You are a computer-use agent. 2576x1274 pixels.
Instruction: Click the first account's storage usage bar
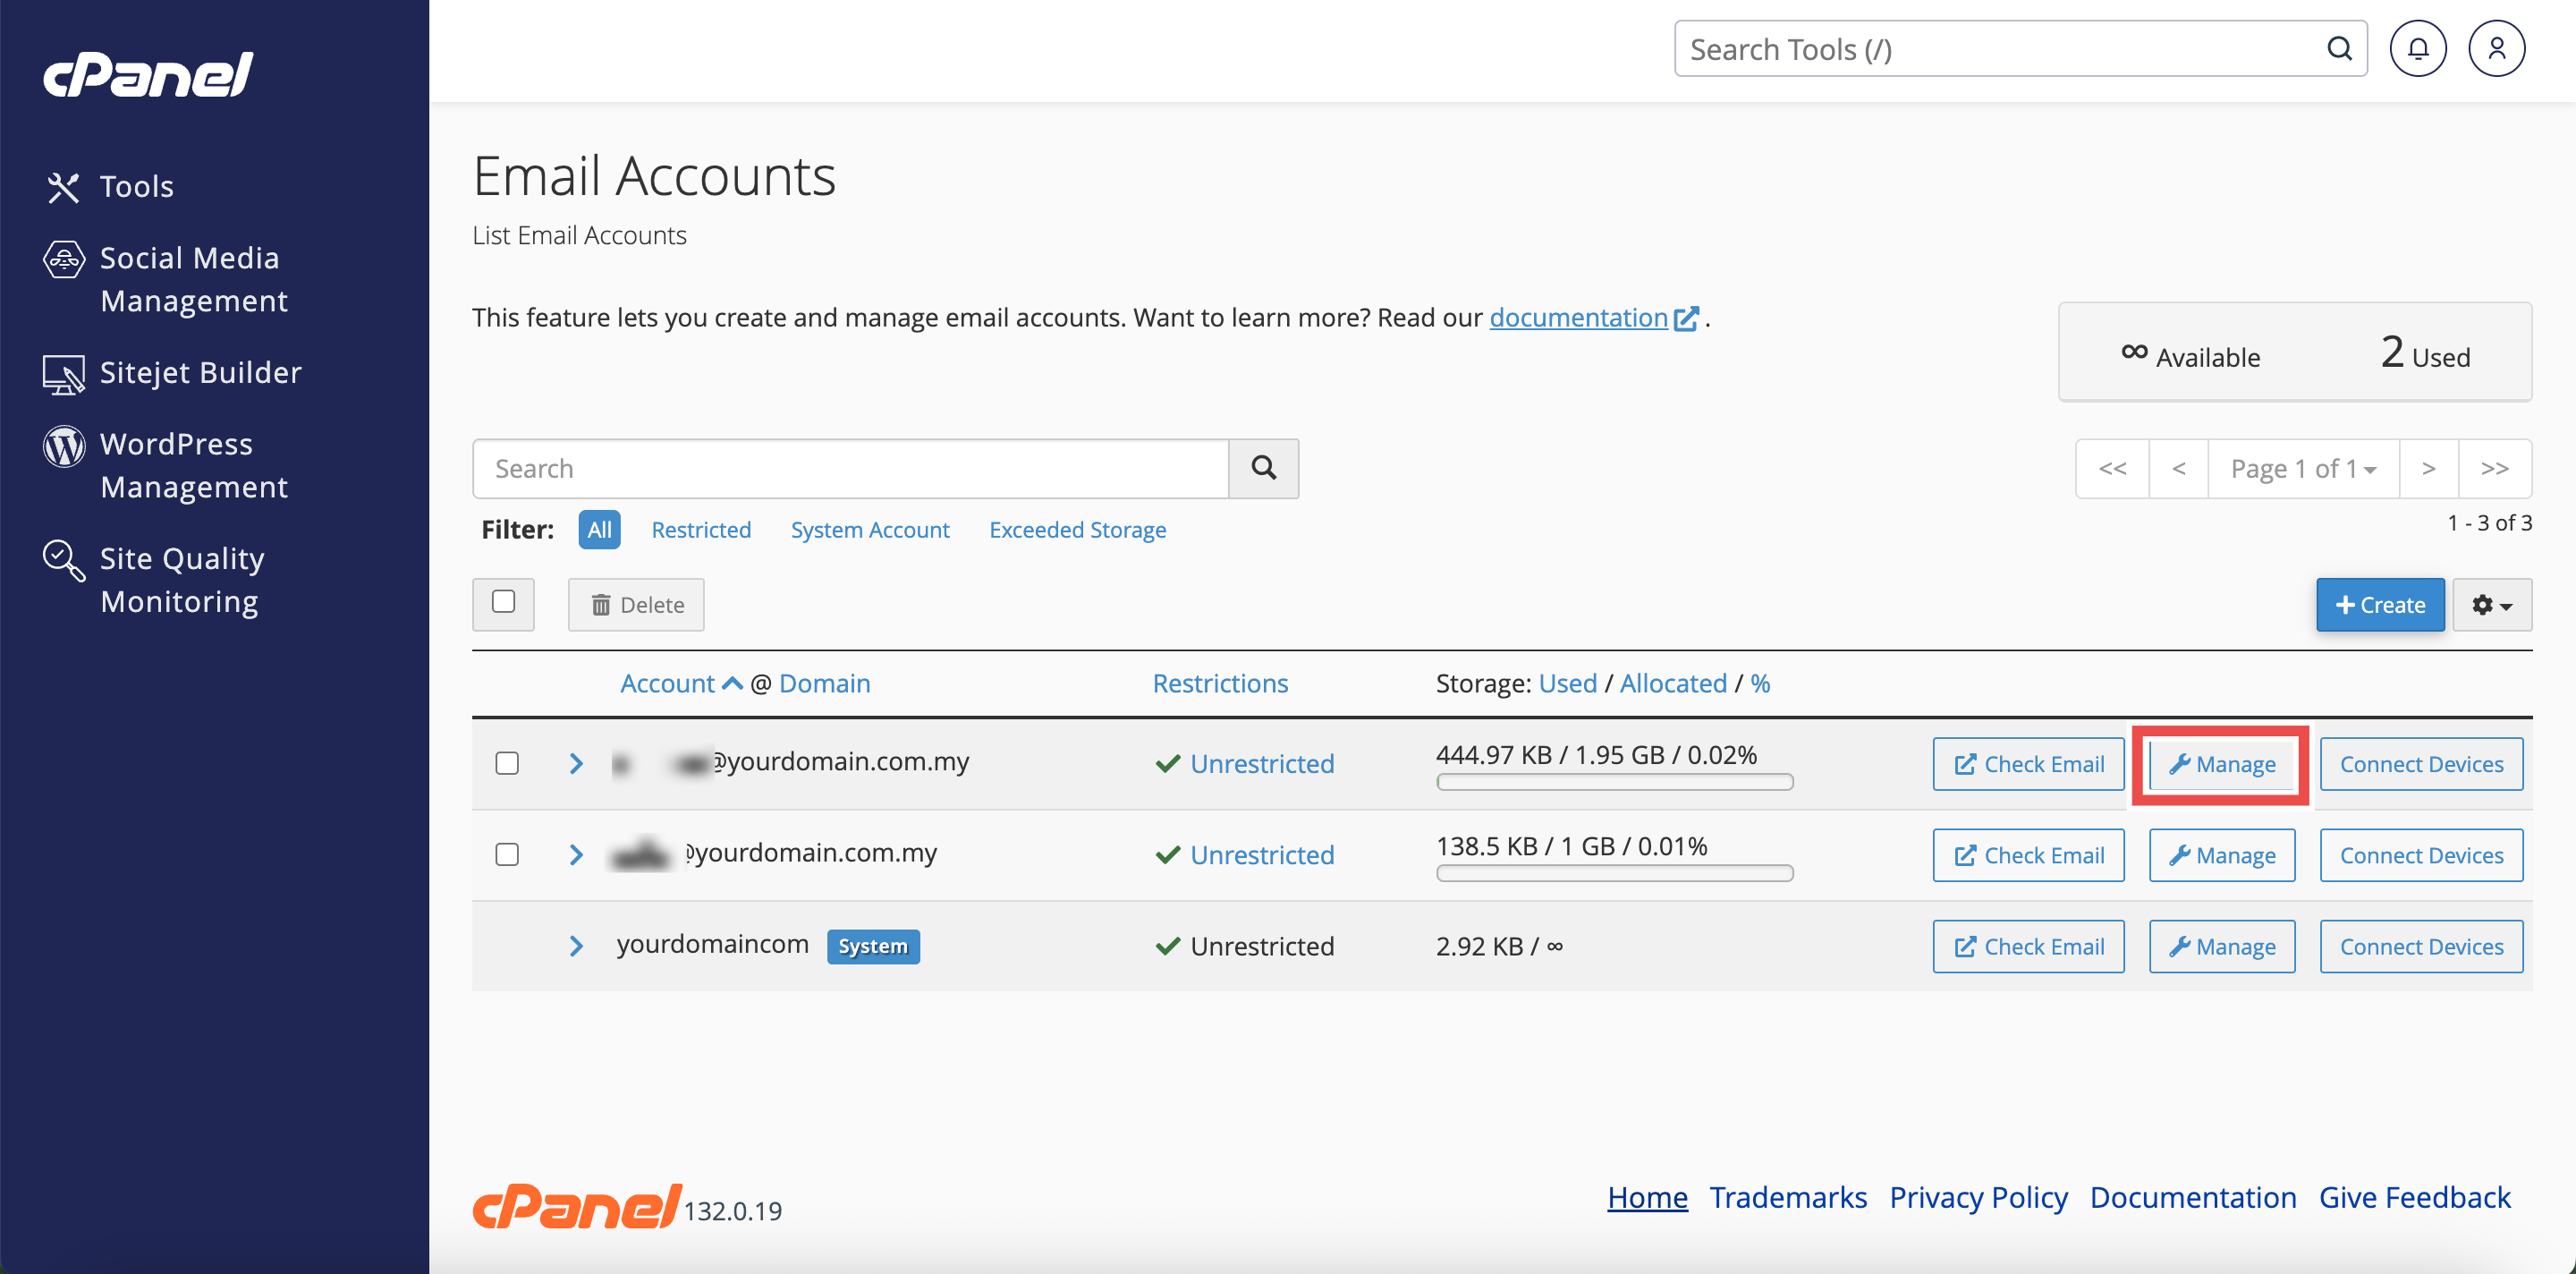tap(1614, 782)
